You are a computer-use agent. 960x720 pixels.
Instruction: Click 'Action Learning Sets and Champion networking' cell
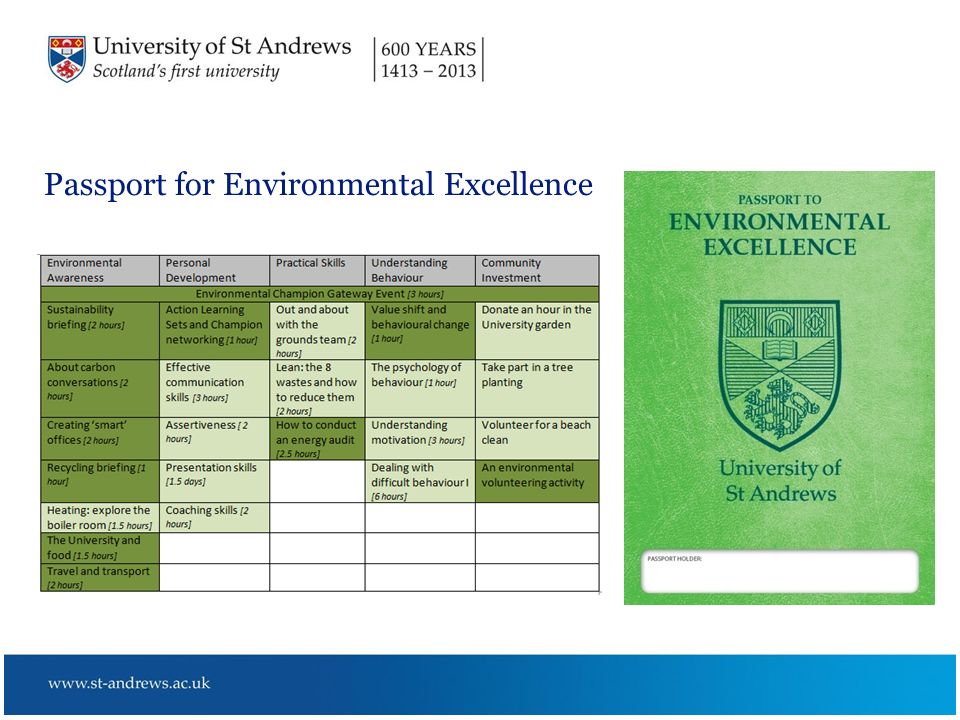(x=214, y=331)
